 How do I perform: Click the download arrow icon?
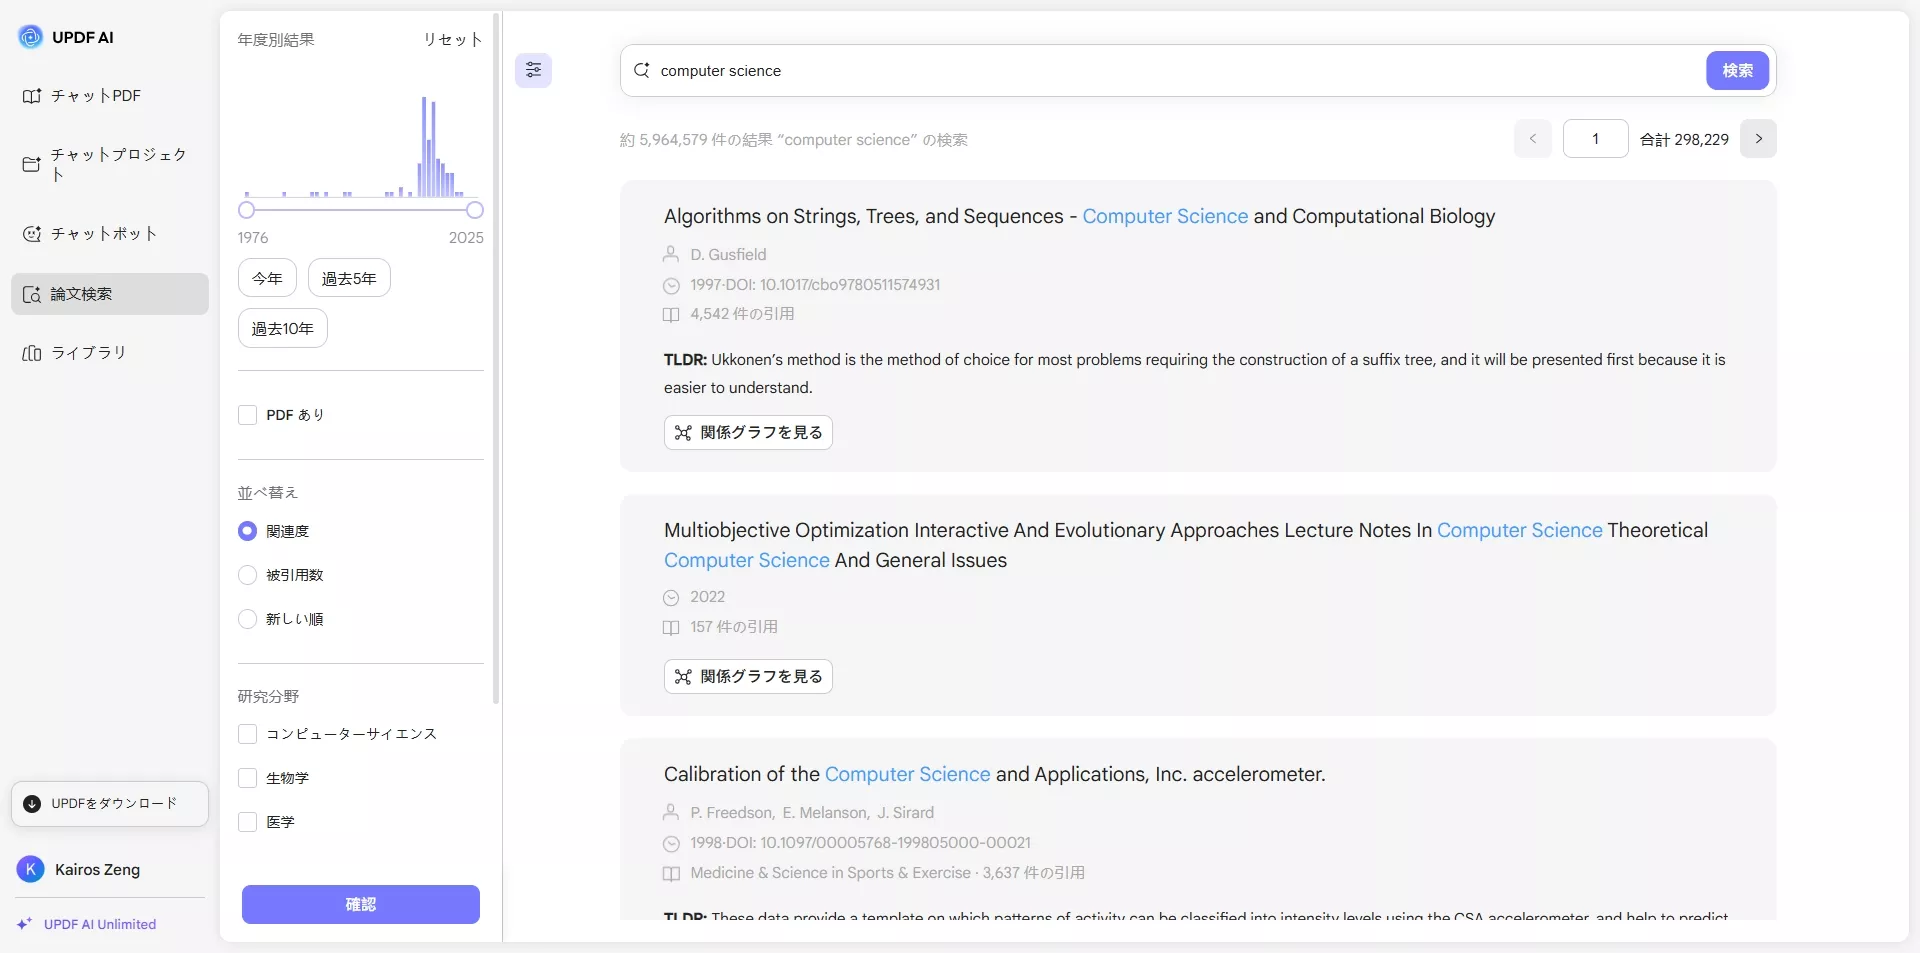pos(32,804)
